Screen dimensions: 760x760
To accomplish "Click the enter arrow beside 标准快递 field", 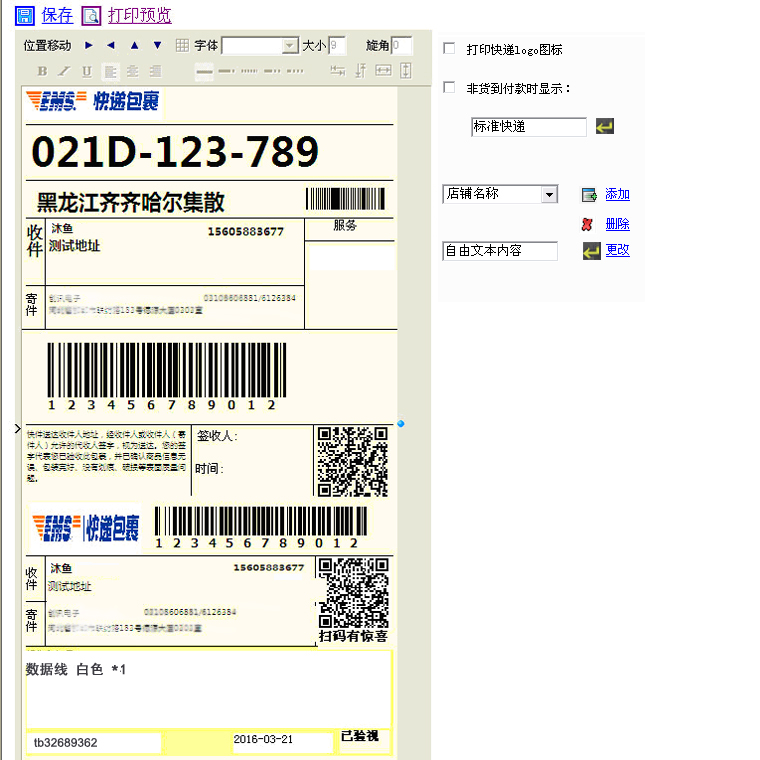I will pyautogui.click(x=604, y=127).
